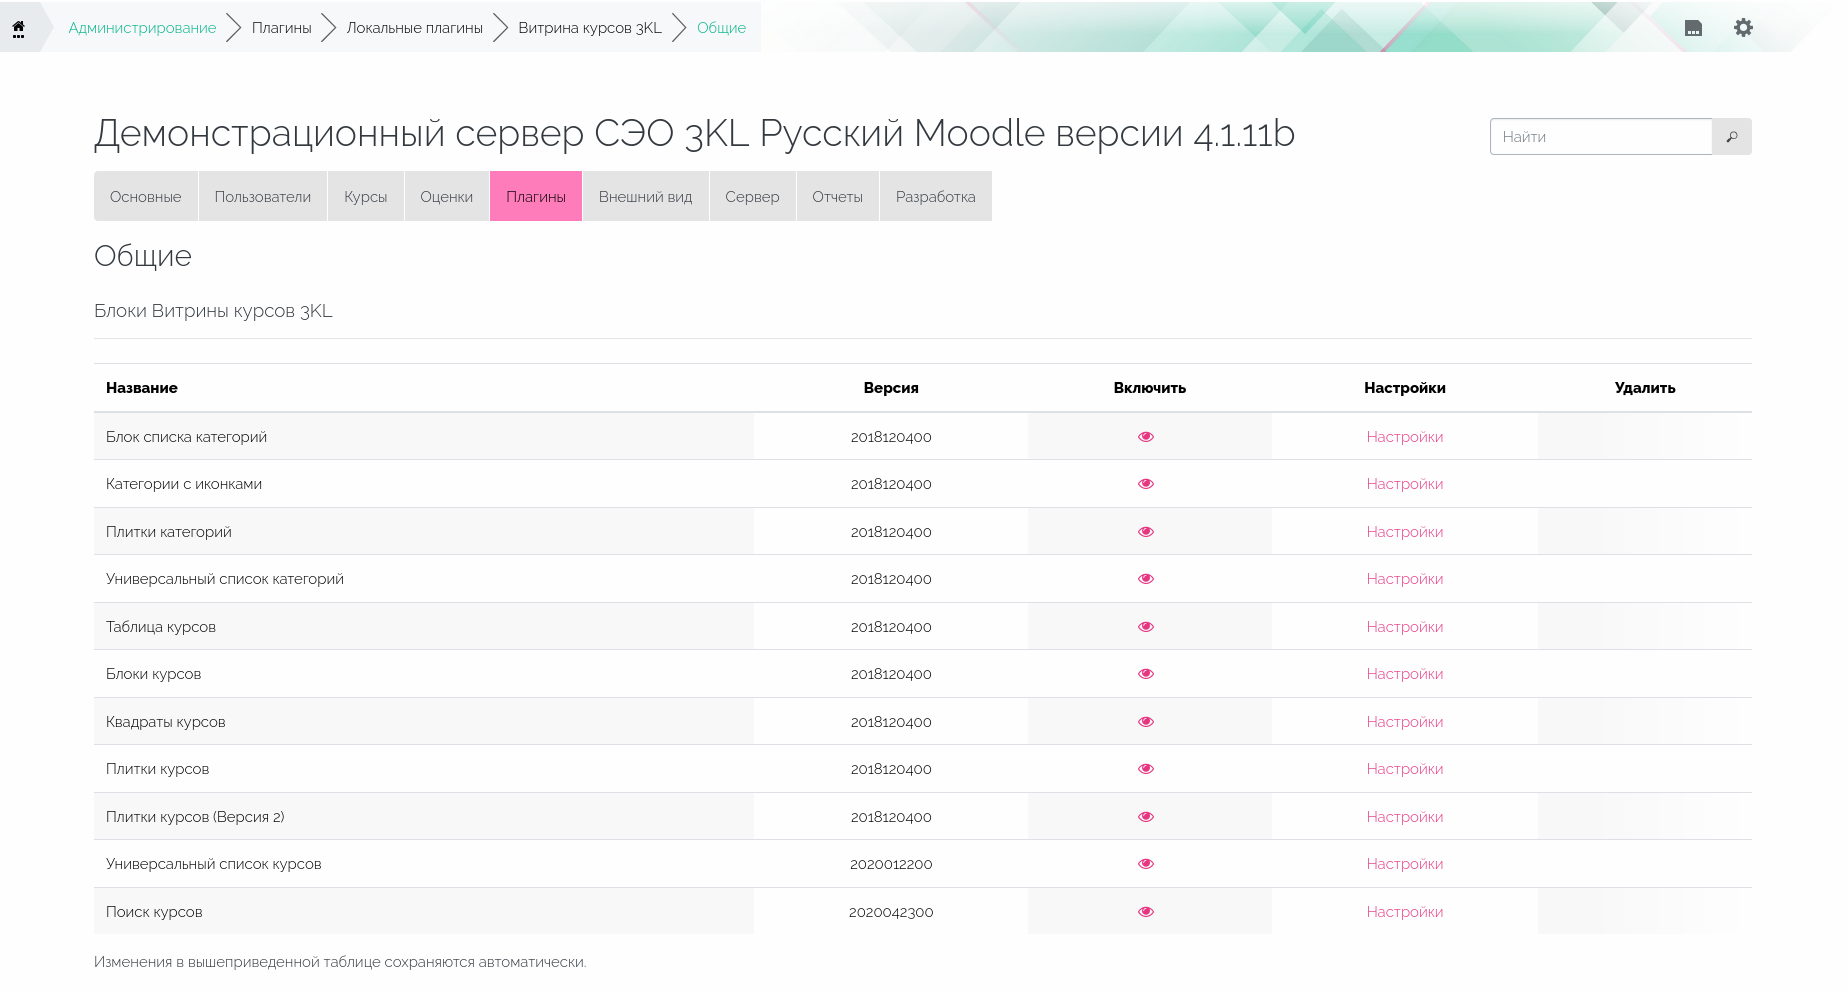Open the Оценки tab
The height and width of the screenshot is (993, 1848).
coord(447,196)
